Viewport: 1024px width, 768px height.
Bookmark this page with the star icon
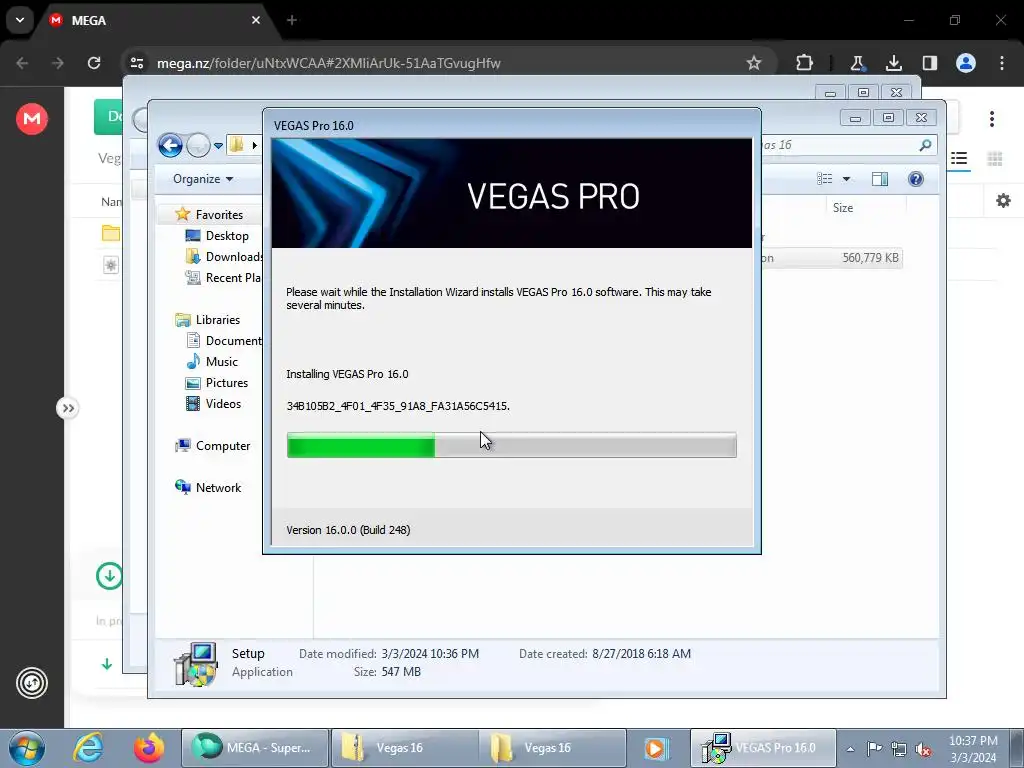click(x=754, y=63)
